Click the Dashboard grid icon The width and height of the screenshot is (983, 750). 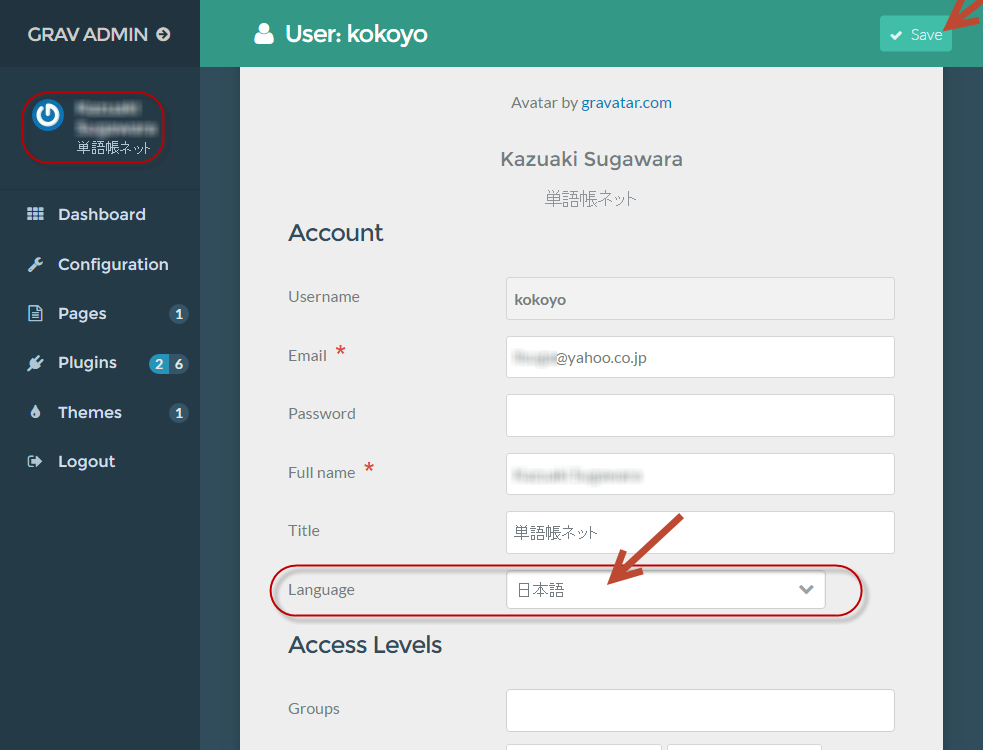(x=35, y=214)
